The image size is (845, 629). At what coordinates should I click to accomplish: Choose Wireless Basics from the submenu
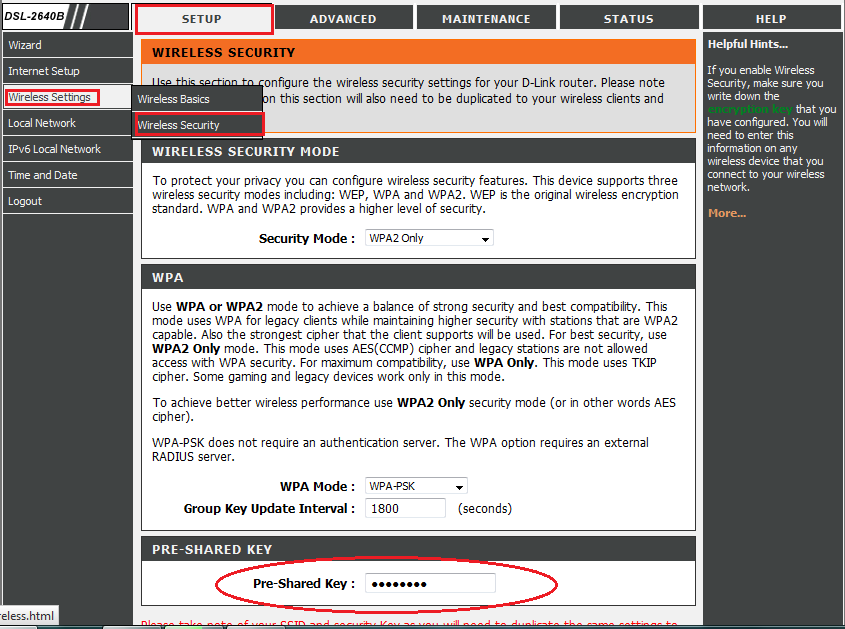coord(174,99)
